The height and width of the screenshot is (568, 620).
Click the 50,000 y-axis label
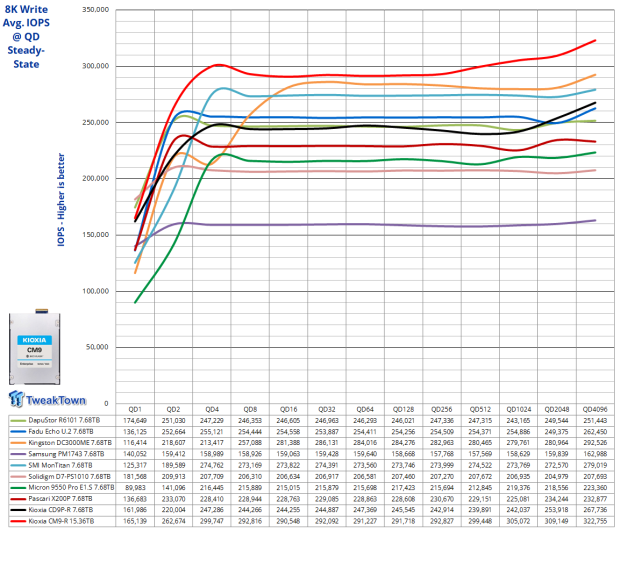click(97, 347)
